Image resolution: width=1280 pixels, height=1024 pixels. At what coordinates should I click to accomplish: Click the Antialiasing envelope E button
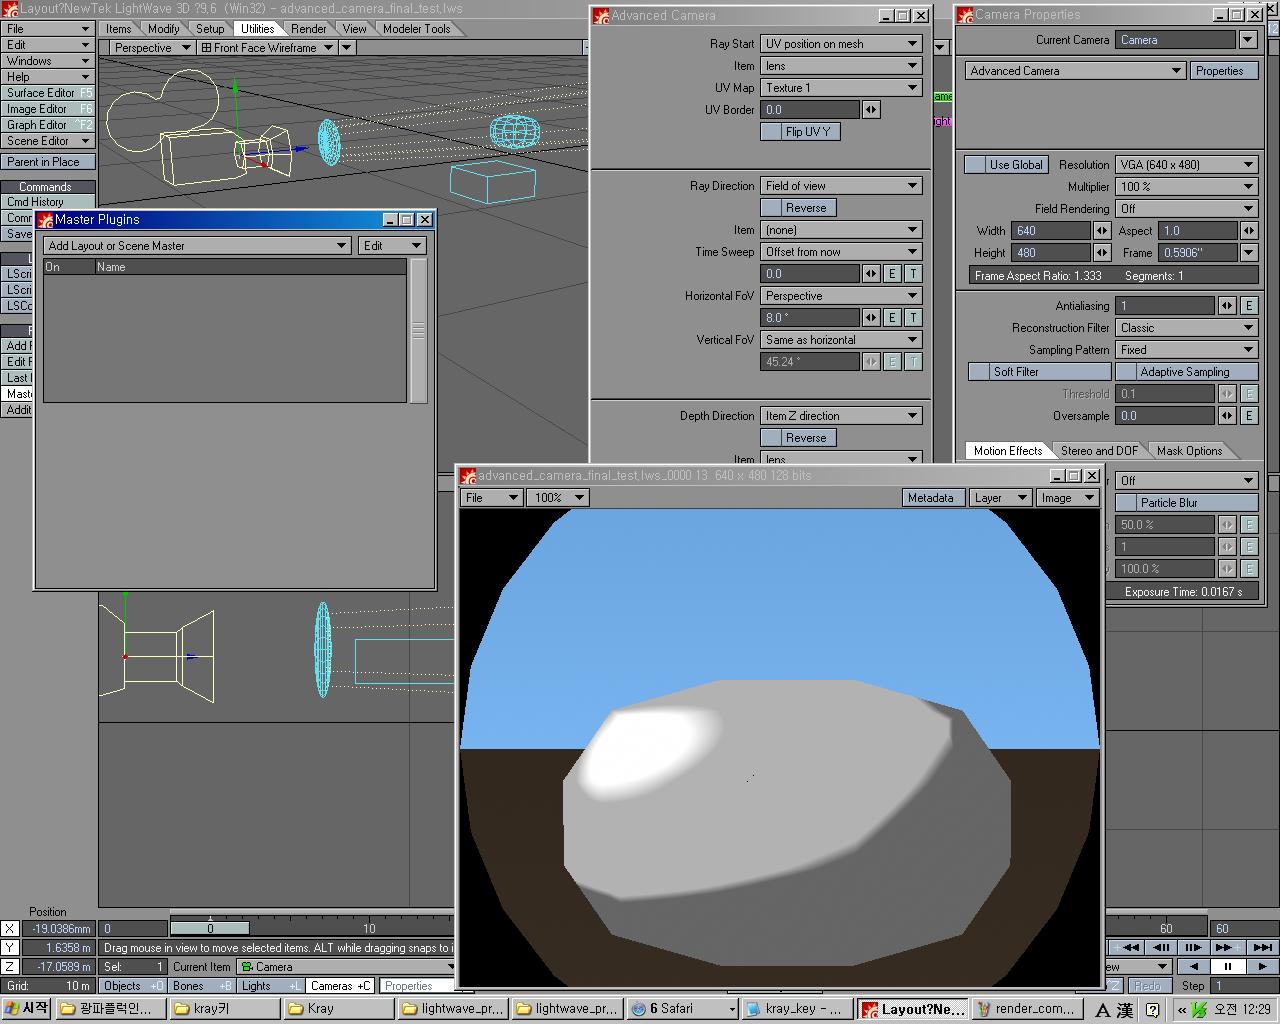(x=1248, y=306)
